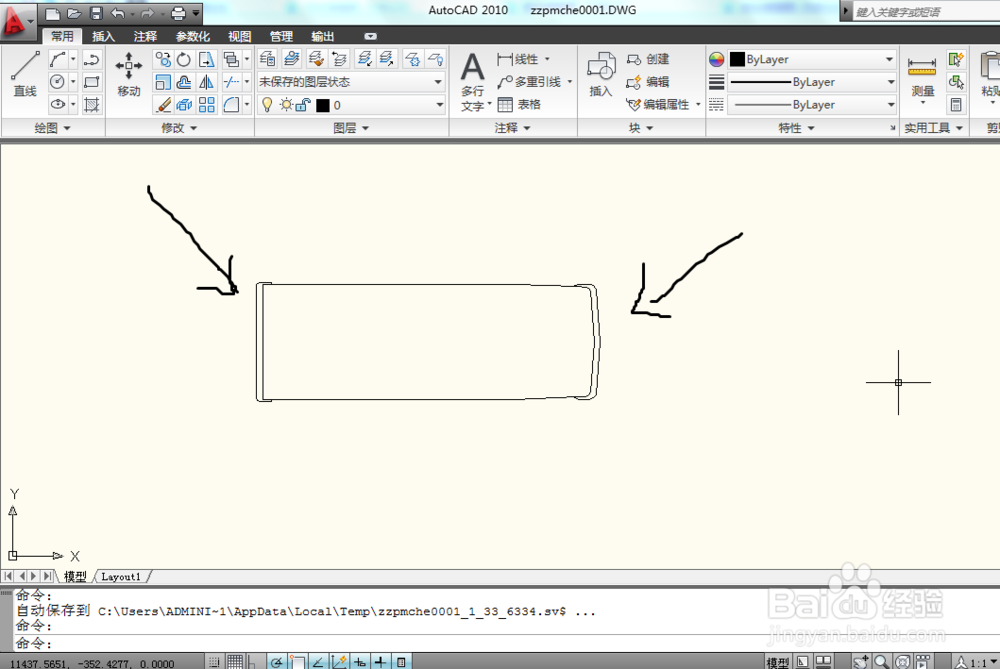
Task: Toggle grid display in status bar
Action: click(x=235, y=662)
